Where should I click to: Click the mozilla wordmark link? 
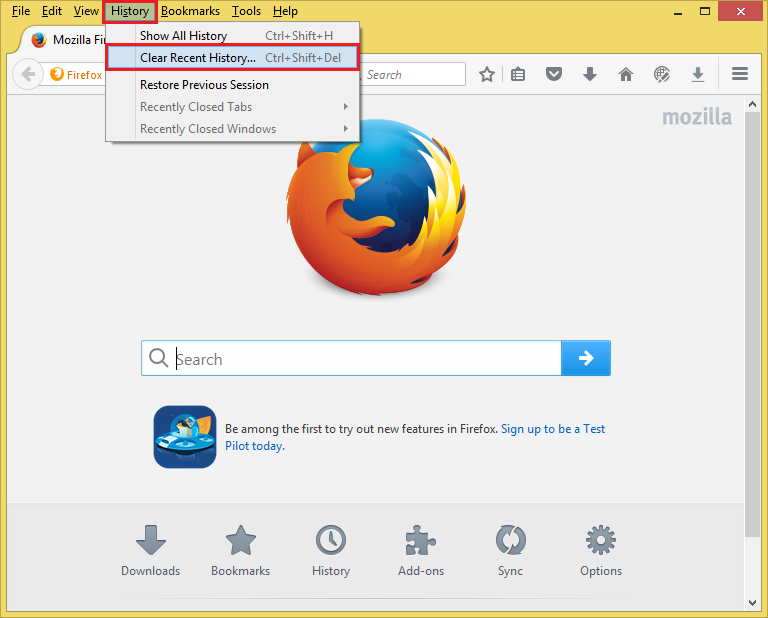click(696, 117)
